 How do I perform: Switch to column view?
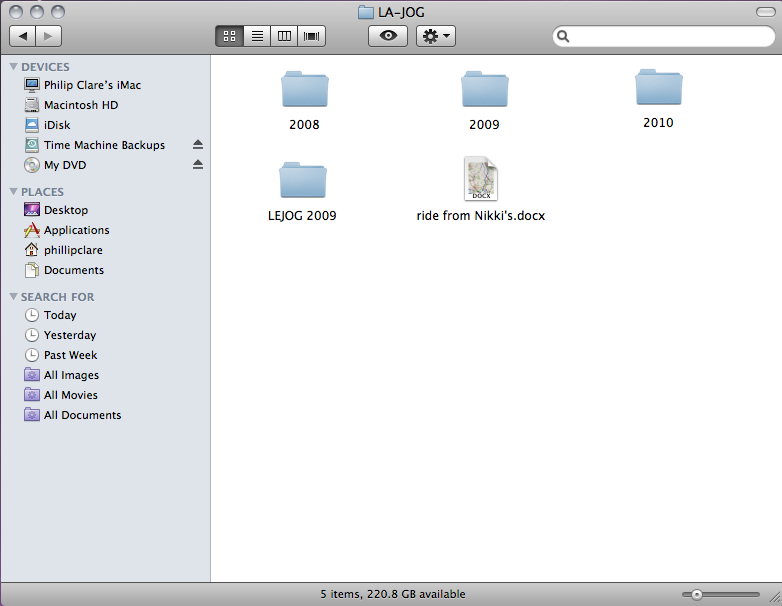coord(284,36)
